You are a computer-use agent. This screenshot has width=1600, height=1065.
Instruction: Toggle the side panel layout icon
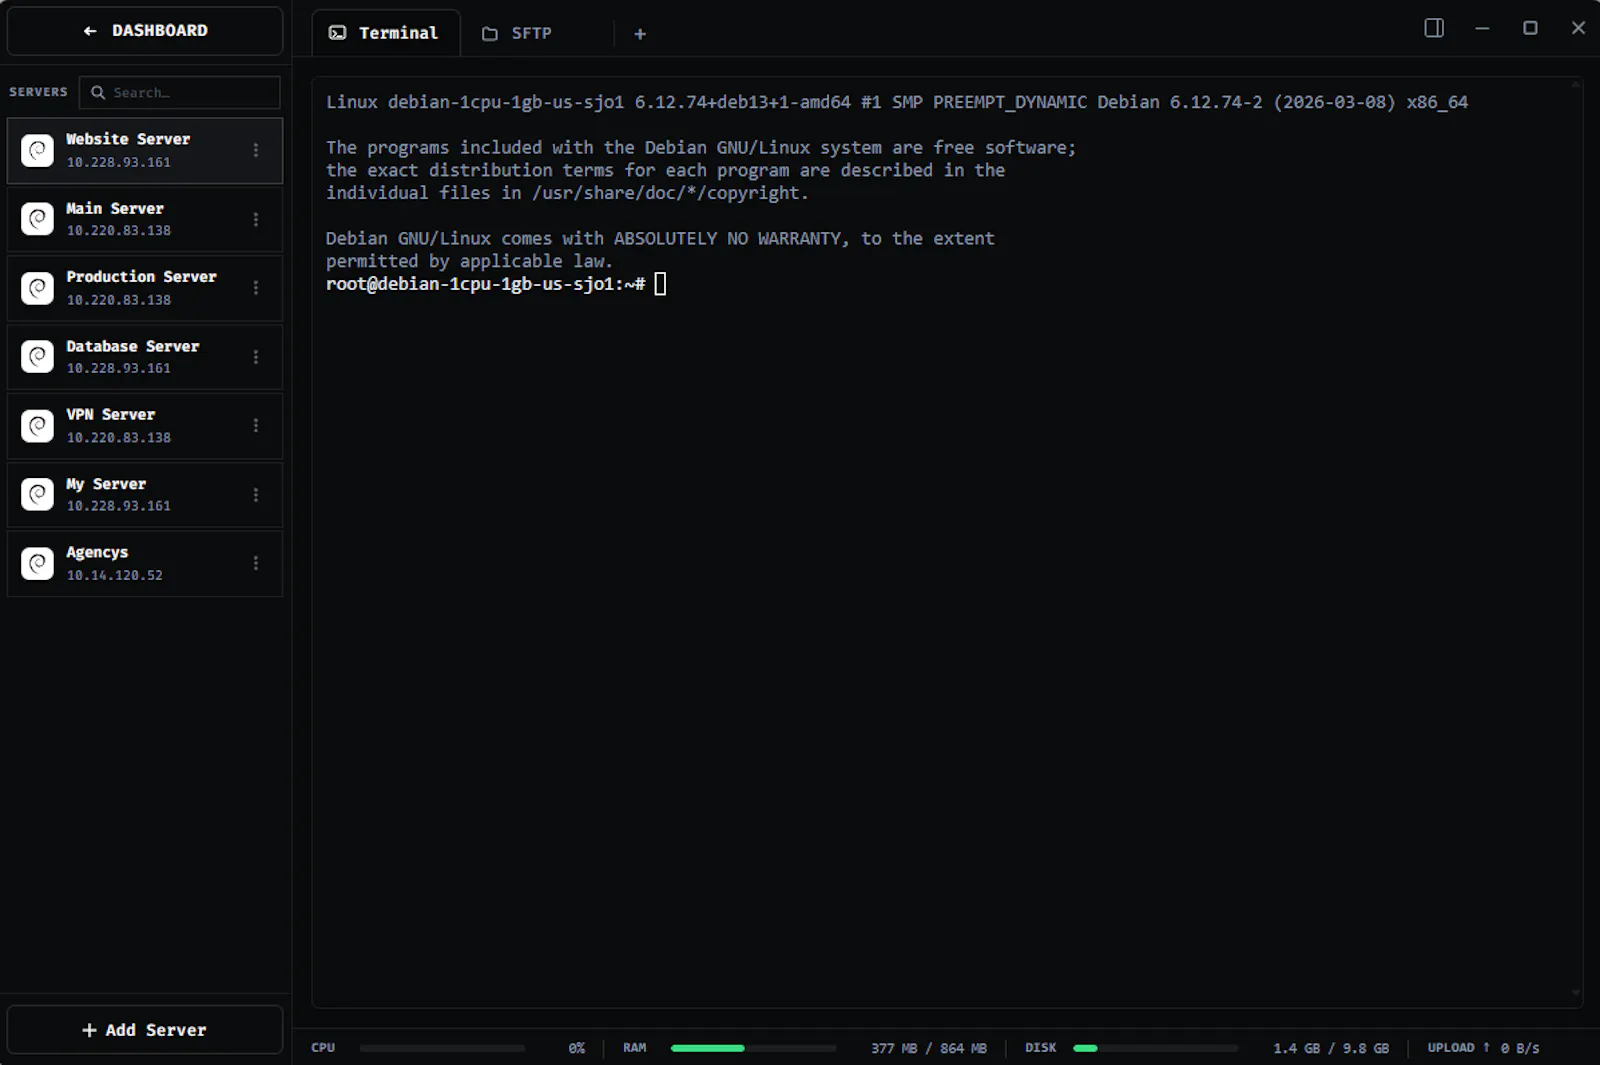[1434, 28]
